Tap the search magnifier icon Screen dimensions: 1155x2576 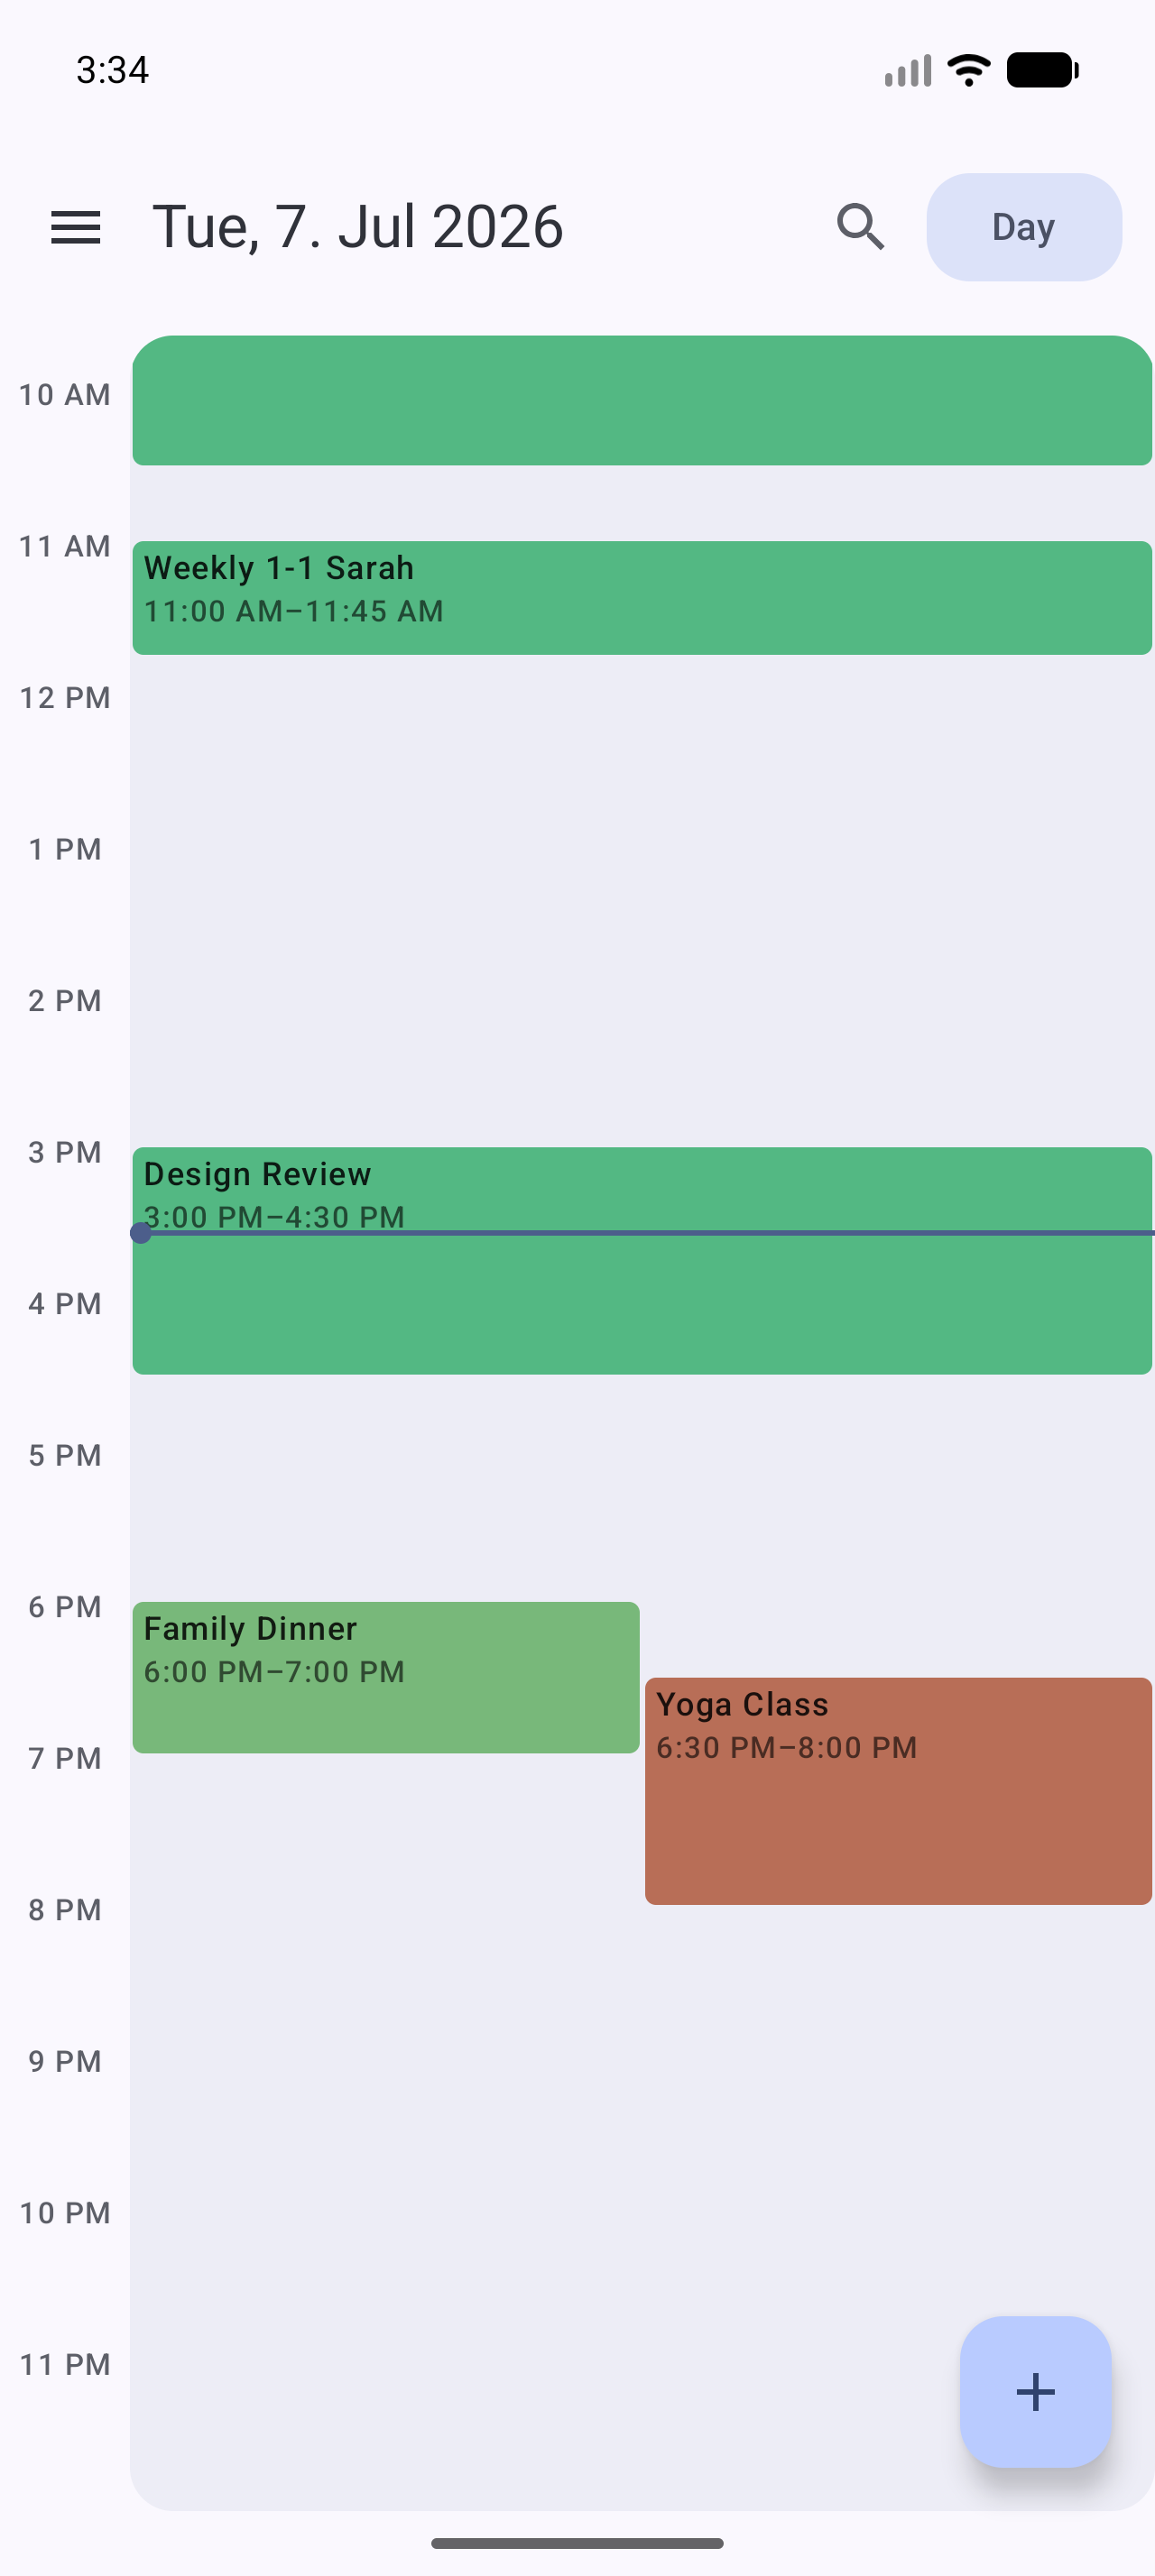click(861, 227)
